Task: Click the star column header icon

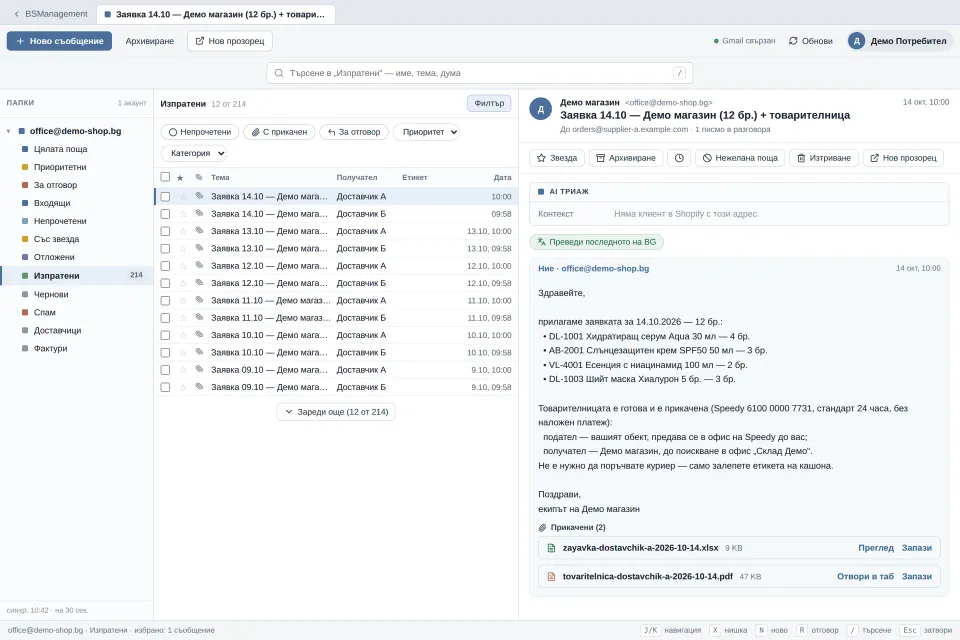Action: (180, 178)
